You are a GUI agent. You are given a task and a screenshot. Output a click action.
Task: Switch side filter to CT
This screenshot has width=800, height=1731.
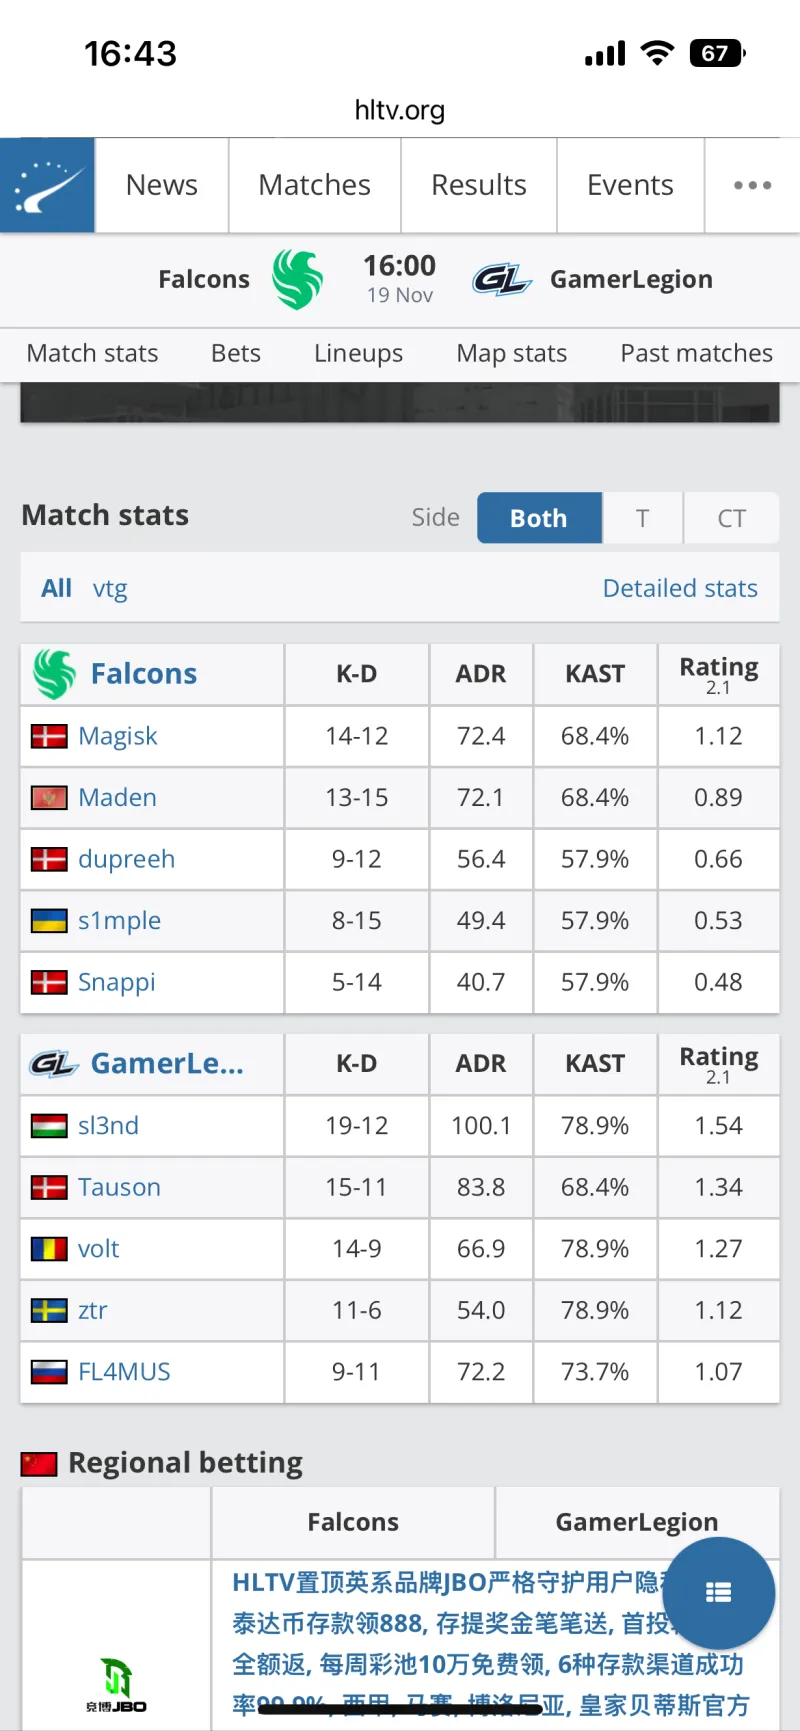(x=731, y=518)
